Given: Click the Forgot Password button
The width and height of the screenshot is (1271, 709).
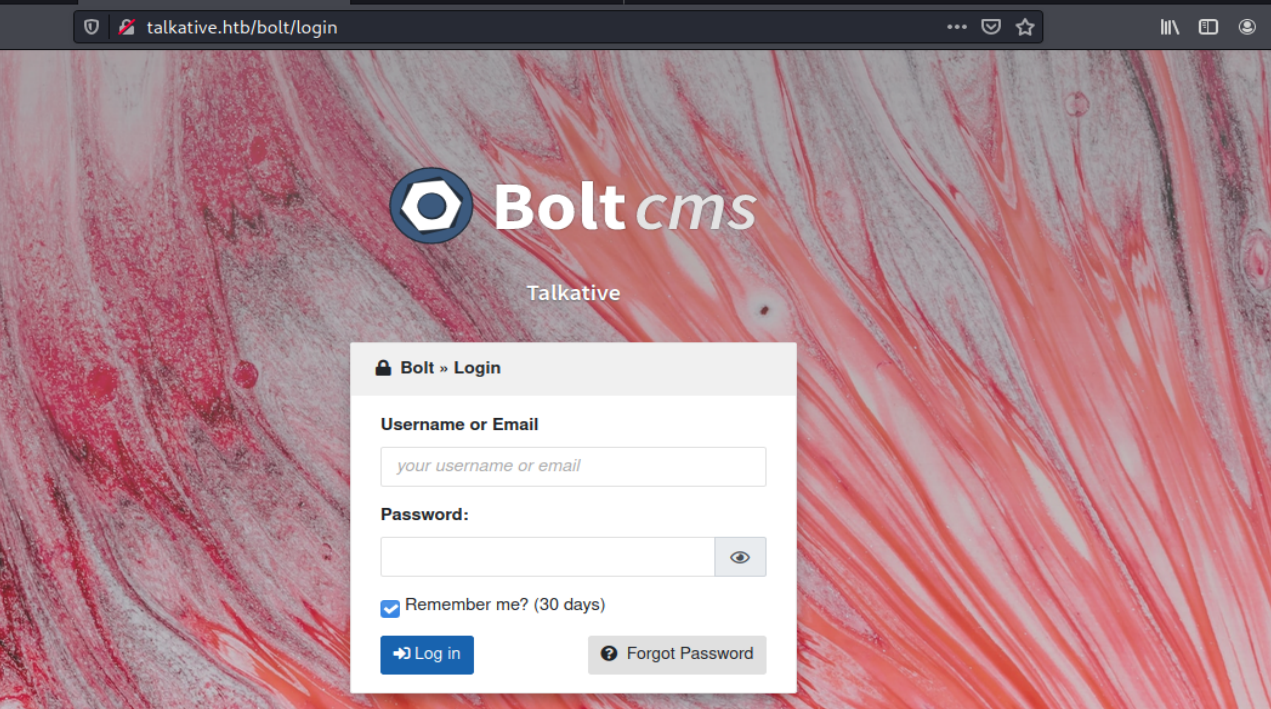Looking at the screenshot, I should [x=677, y=654].
